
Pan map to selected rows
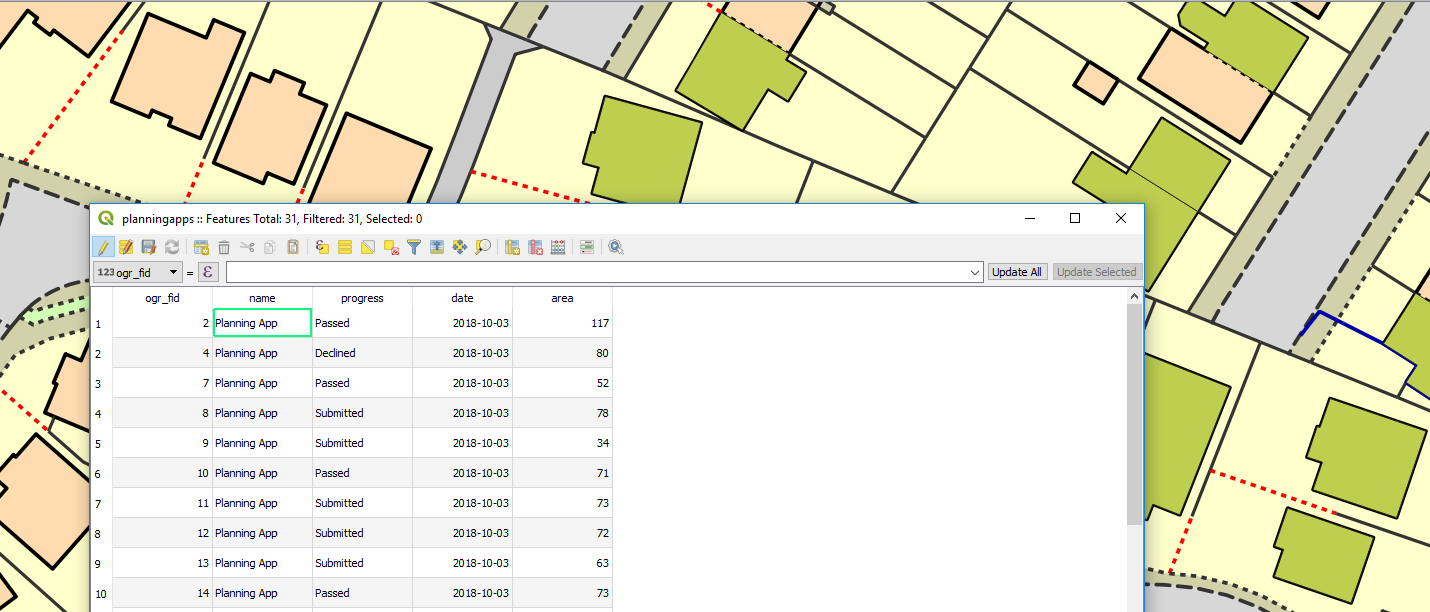(x=459, y=247)
